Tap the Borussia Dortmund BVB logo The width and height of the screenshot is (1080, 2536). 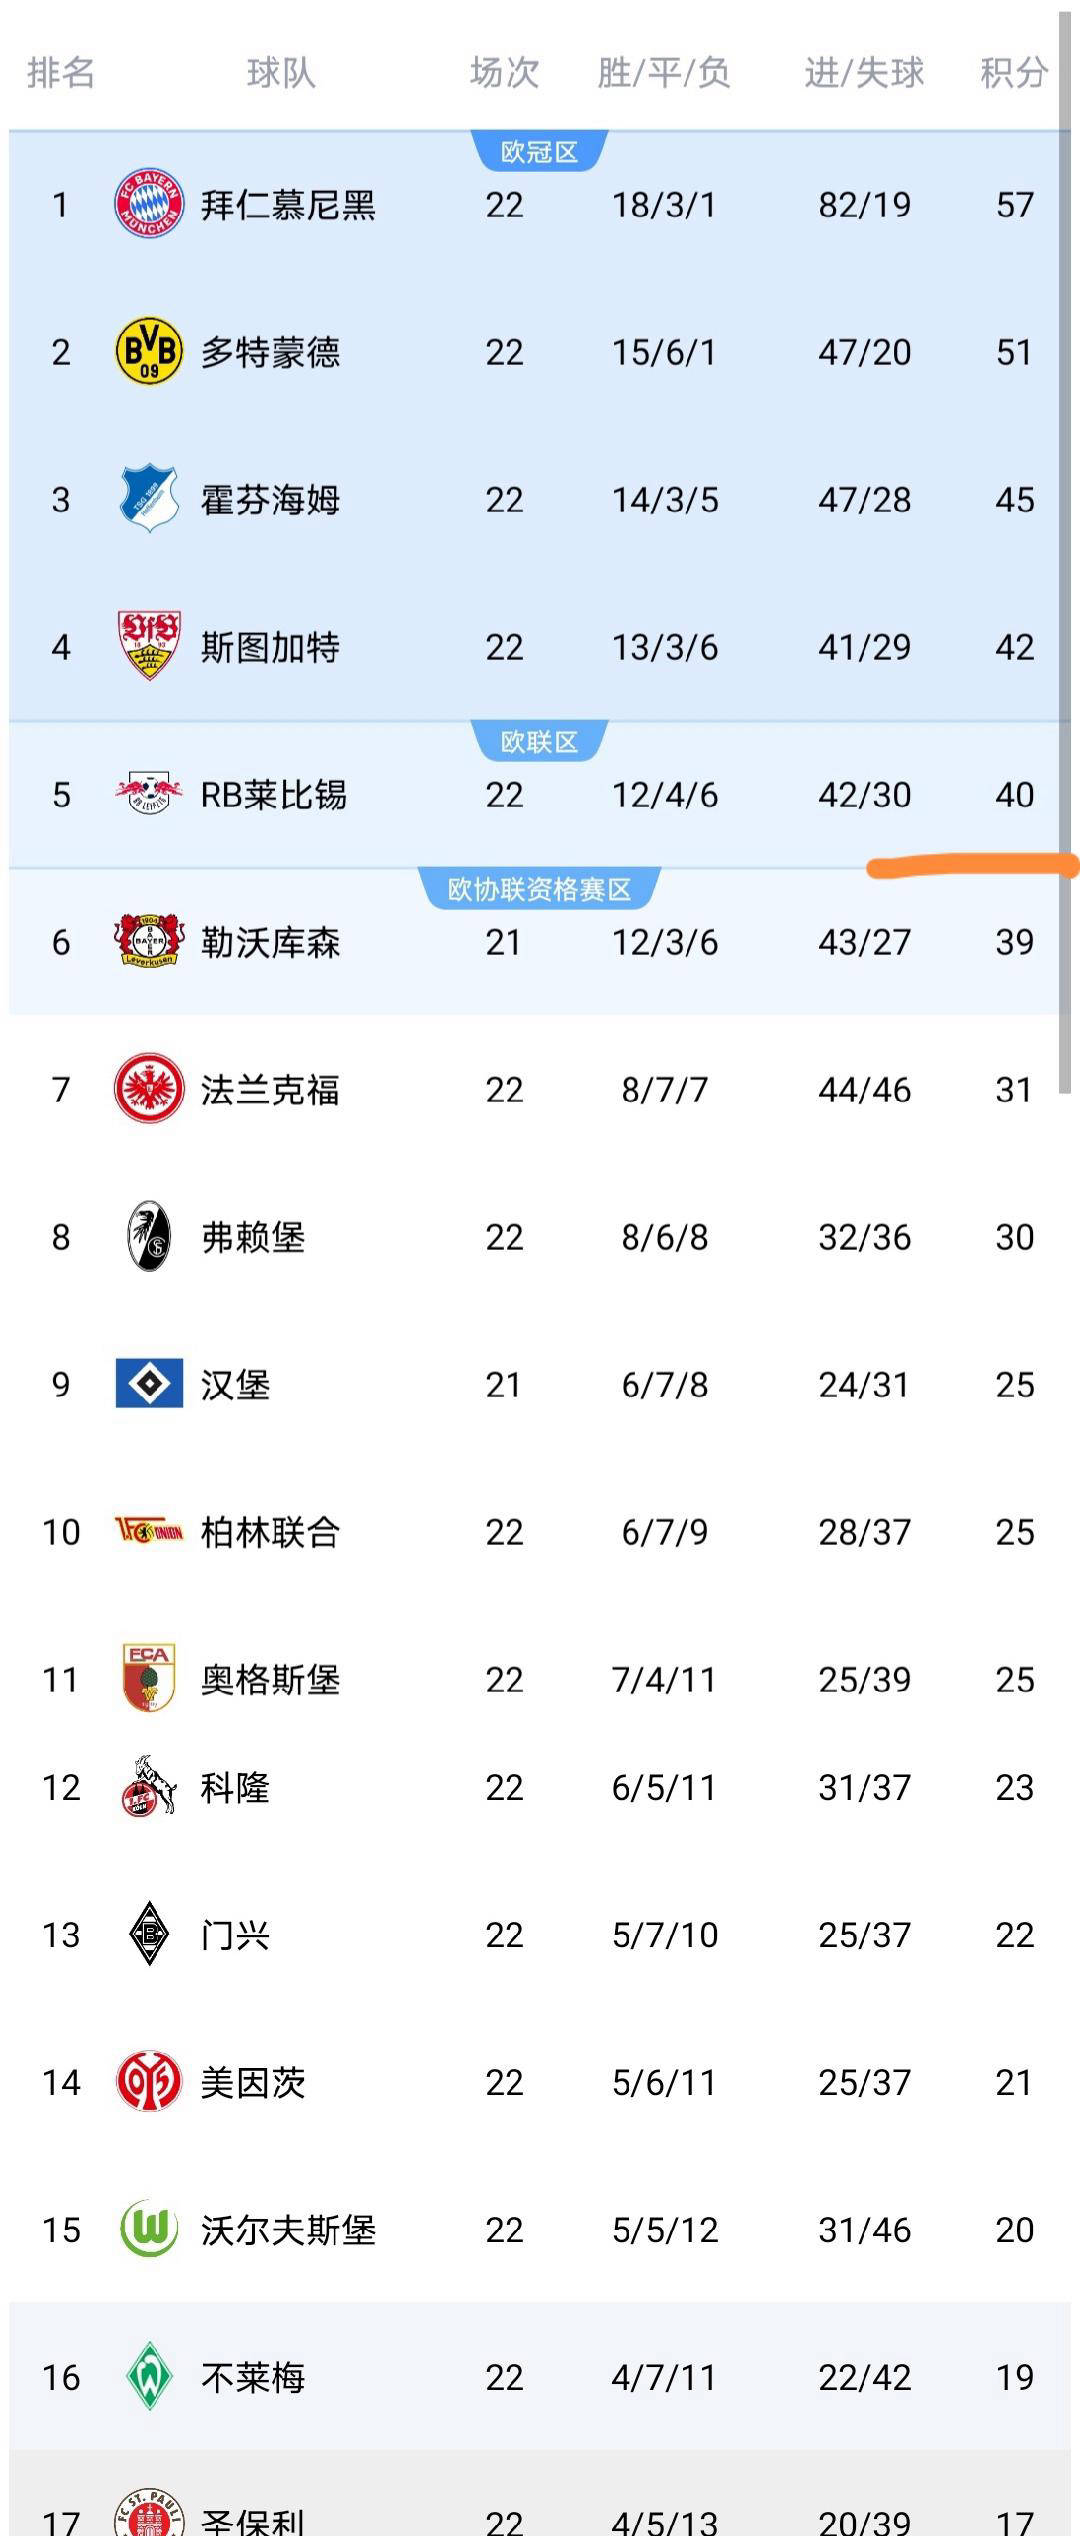[x=149, y=351]
